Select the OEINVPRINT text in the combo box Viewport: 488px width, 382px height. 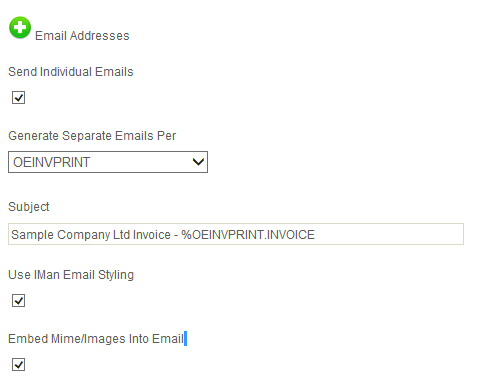[52, 162]
